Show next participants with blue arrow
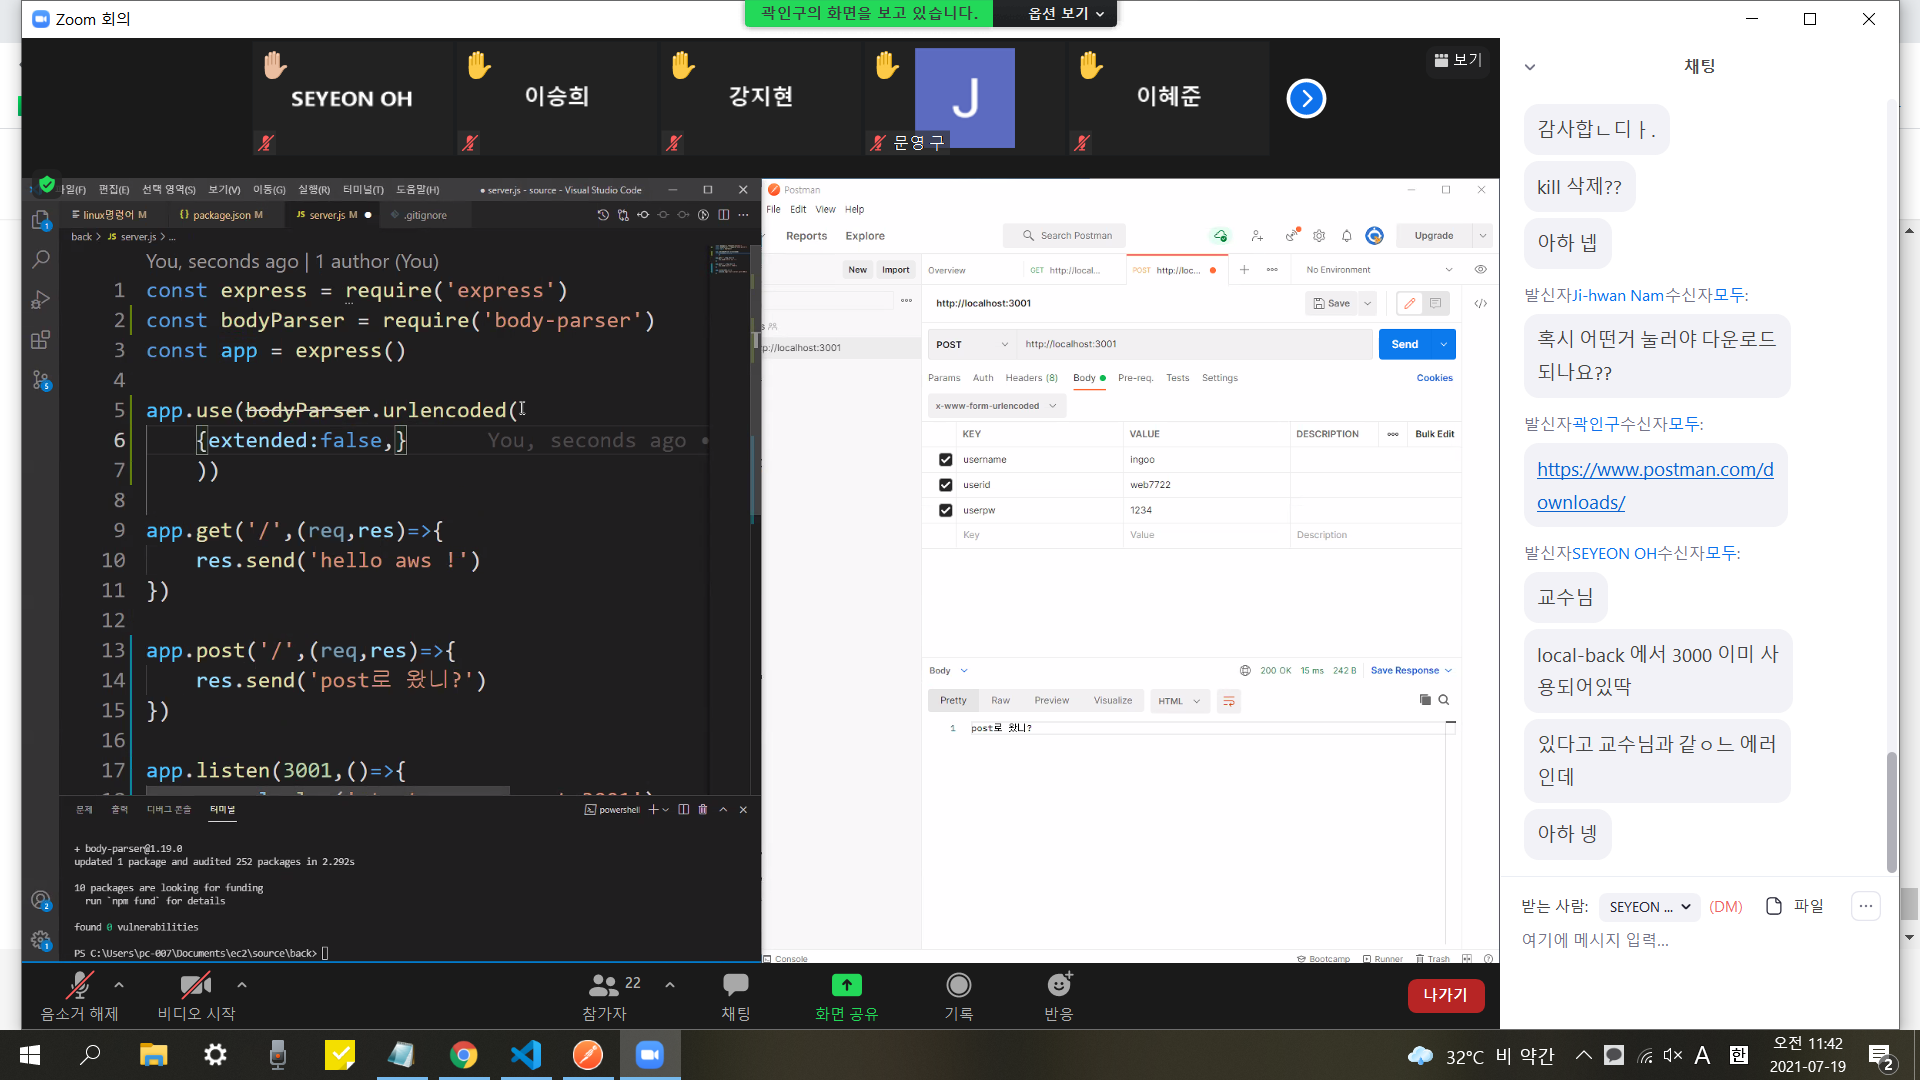This screenshot has height=1080, width=1920. coord(1306,98)
